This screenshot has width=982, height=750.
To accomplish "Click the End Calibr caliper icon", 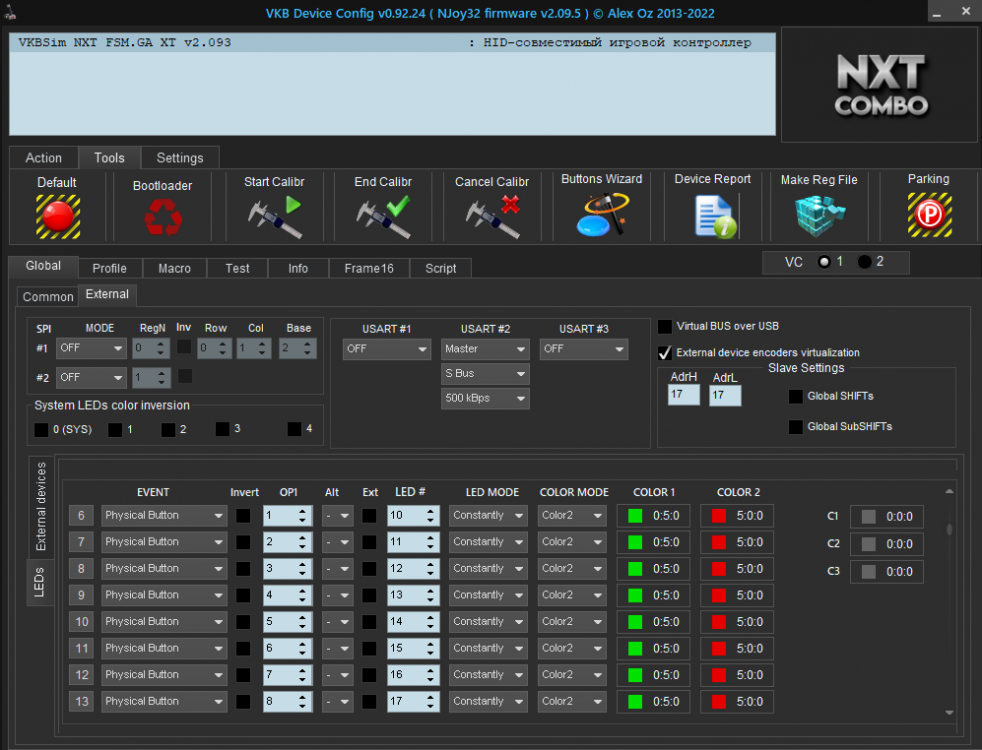I will (383, 216).
